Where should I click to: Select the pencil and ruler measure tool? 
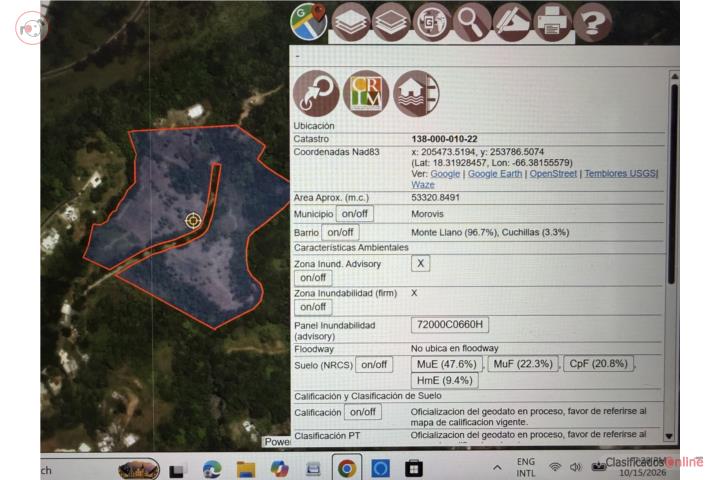[512, 22]
